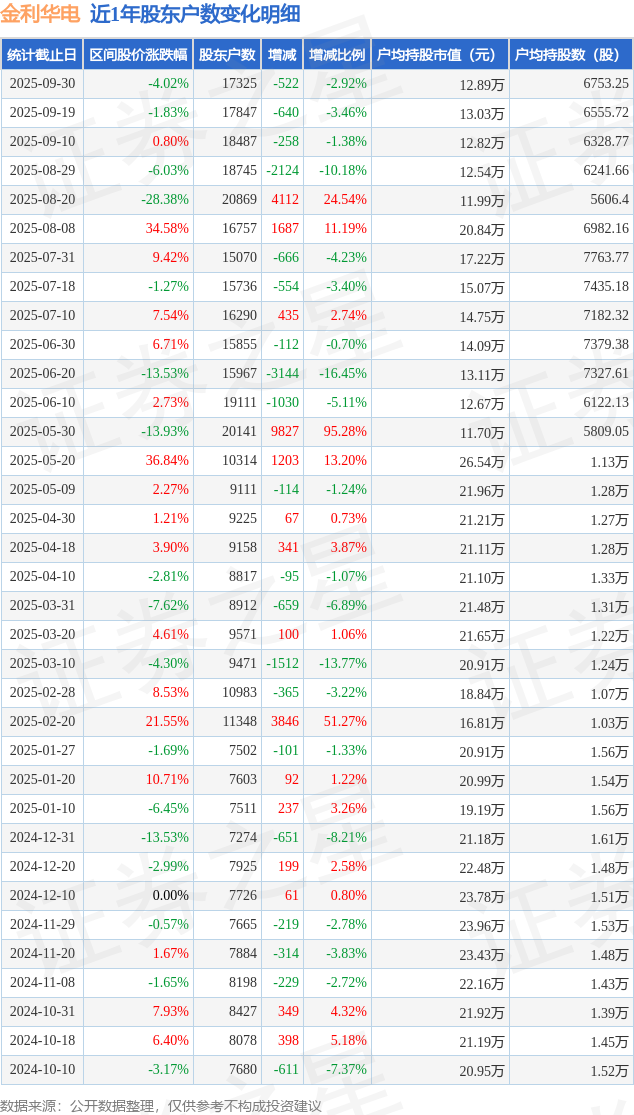Select the 26.54万 market value cell
This screenshot has height=1115, width=634.
[x=481, y=462]
